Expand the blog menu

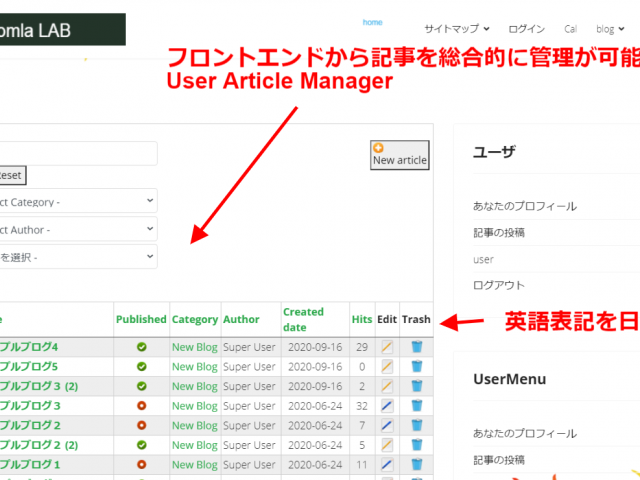coord(610,29)
